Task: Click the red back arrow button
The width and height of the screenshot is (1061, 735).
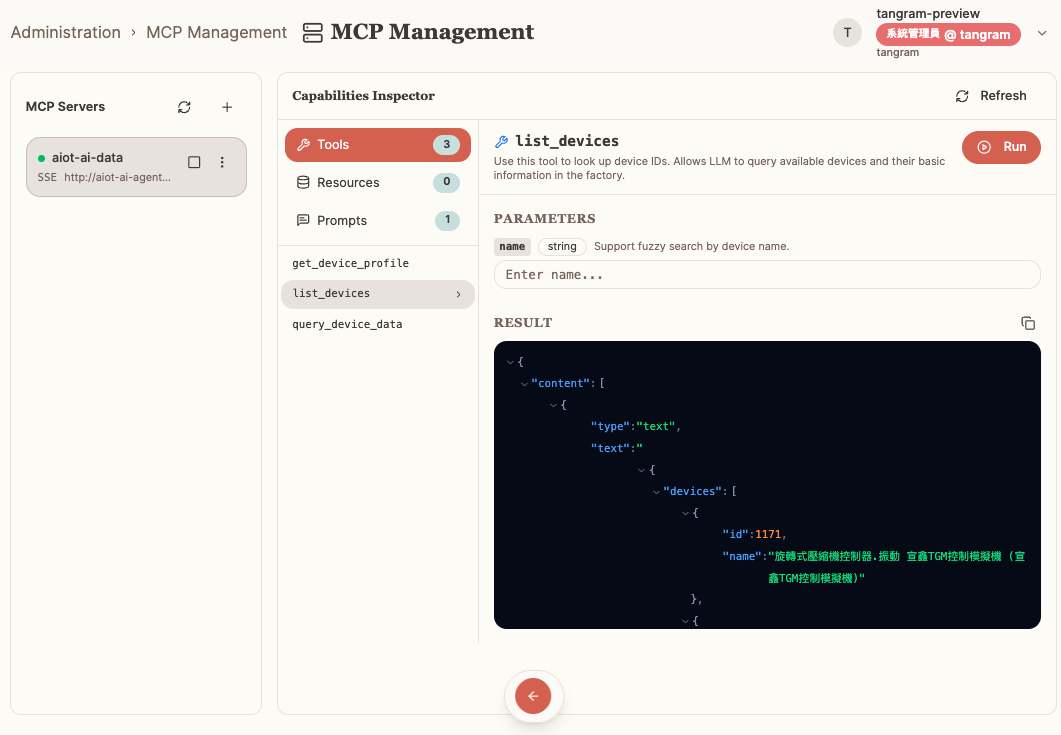Action: pos(533,696)
